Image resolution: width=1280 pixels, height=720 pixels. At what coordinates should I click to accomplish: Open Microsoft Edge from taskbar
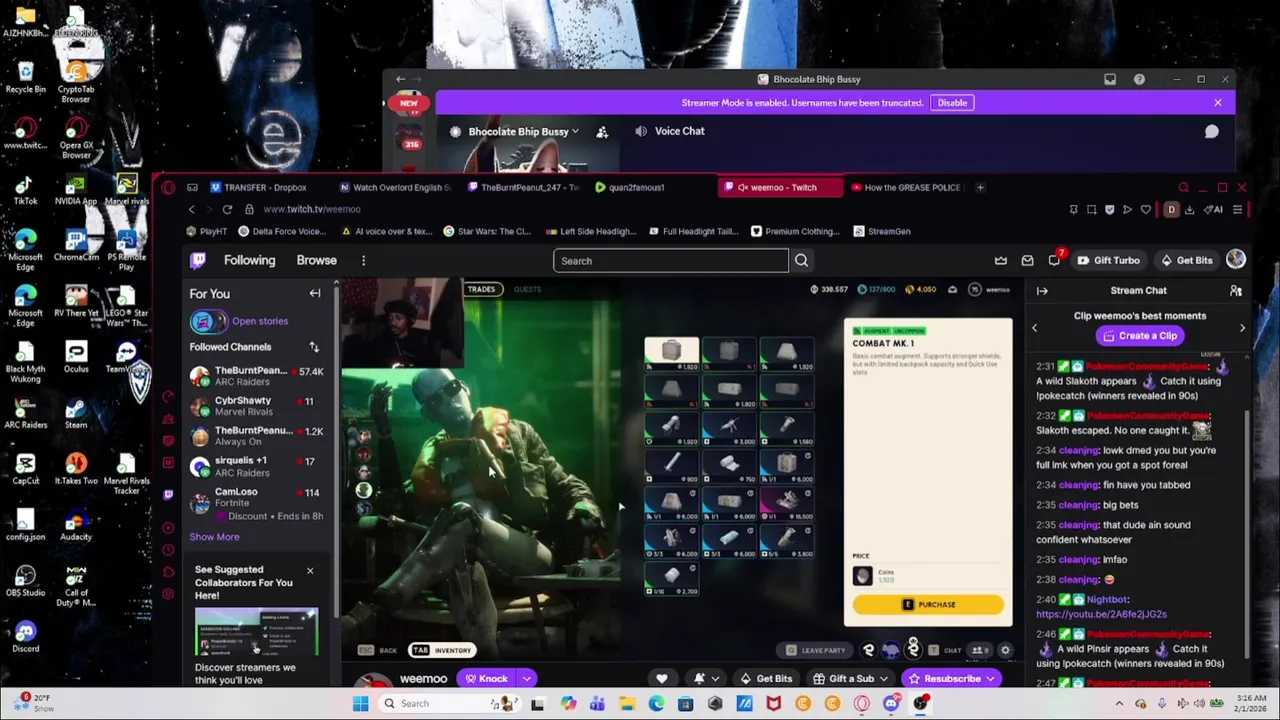(x=656, y=704)
